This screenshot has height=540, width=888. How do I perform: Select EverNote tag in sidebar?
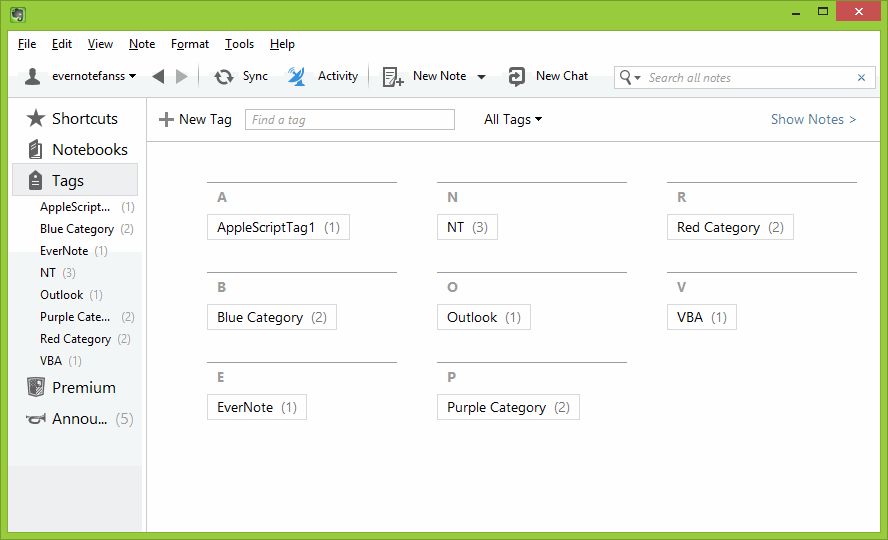tap(74, 251)
